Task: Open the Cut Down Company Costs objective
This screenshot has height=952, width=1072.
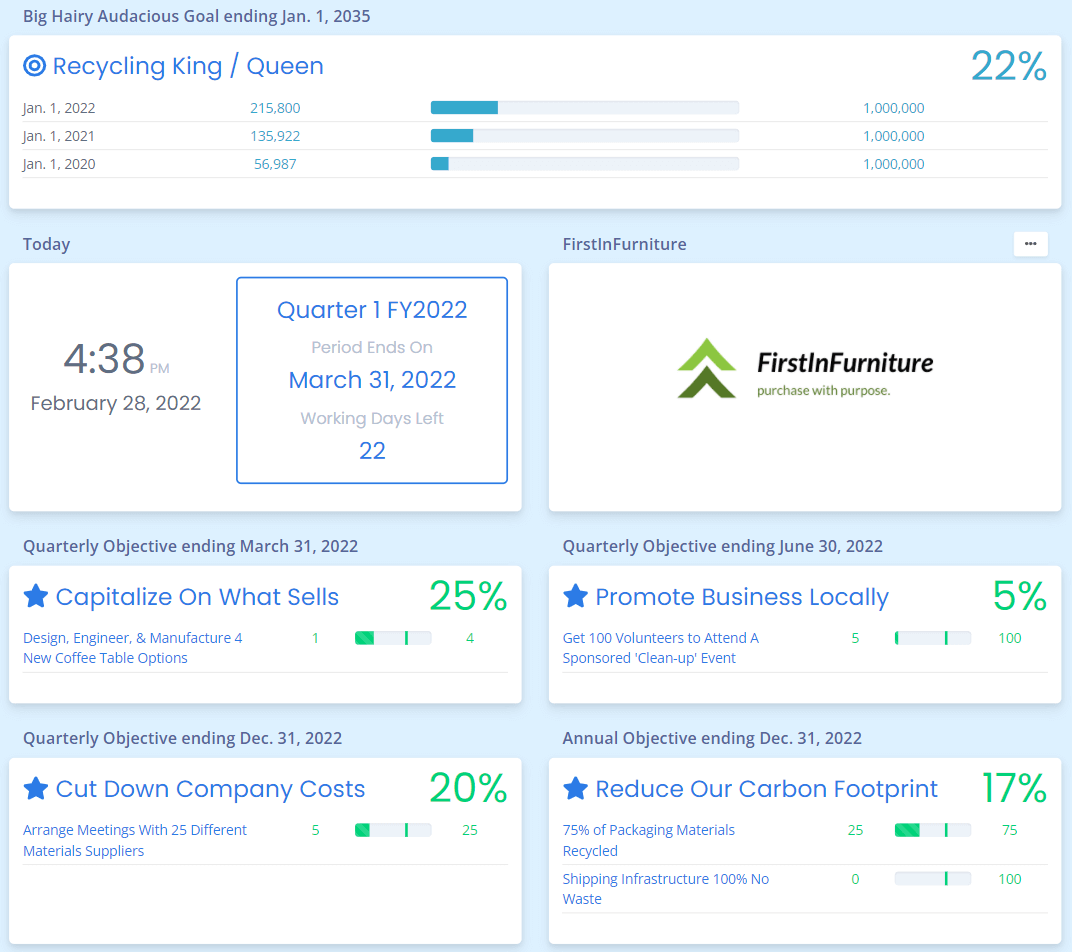Action: [x=210, y=789]
